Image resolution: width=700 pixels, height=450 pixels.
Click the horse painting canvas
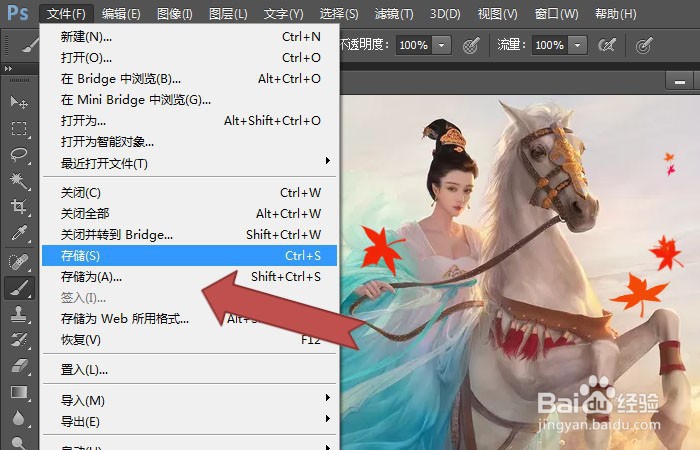click(x=520, y=272)
